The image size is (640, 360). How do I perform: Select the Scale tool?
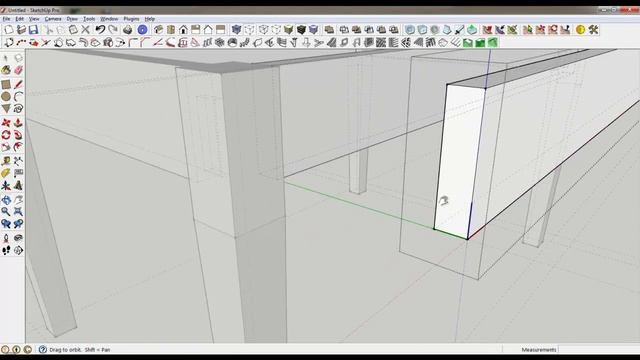6,147
